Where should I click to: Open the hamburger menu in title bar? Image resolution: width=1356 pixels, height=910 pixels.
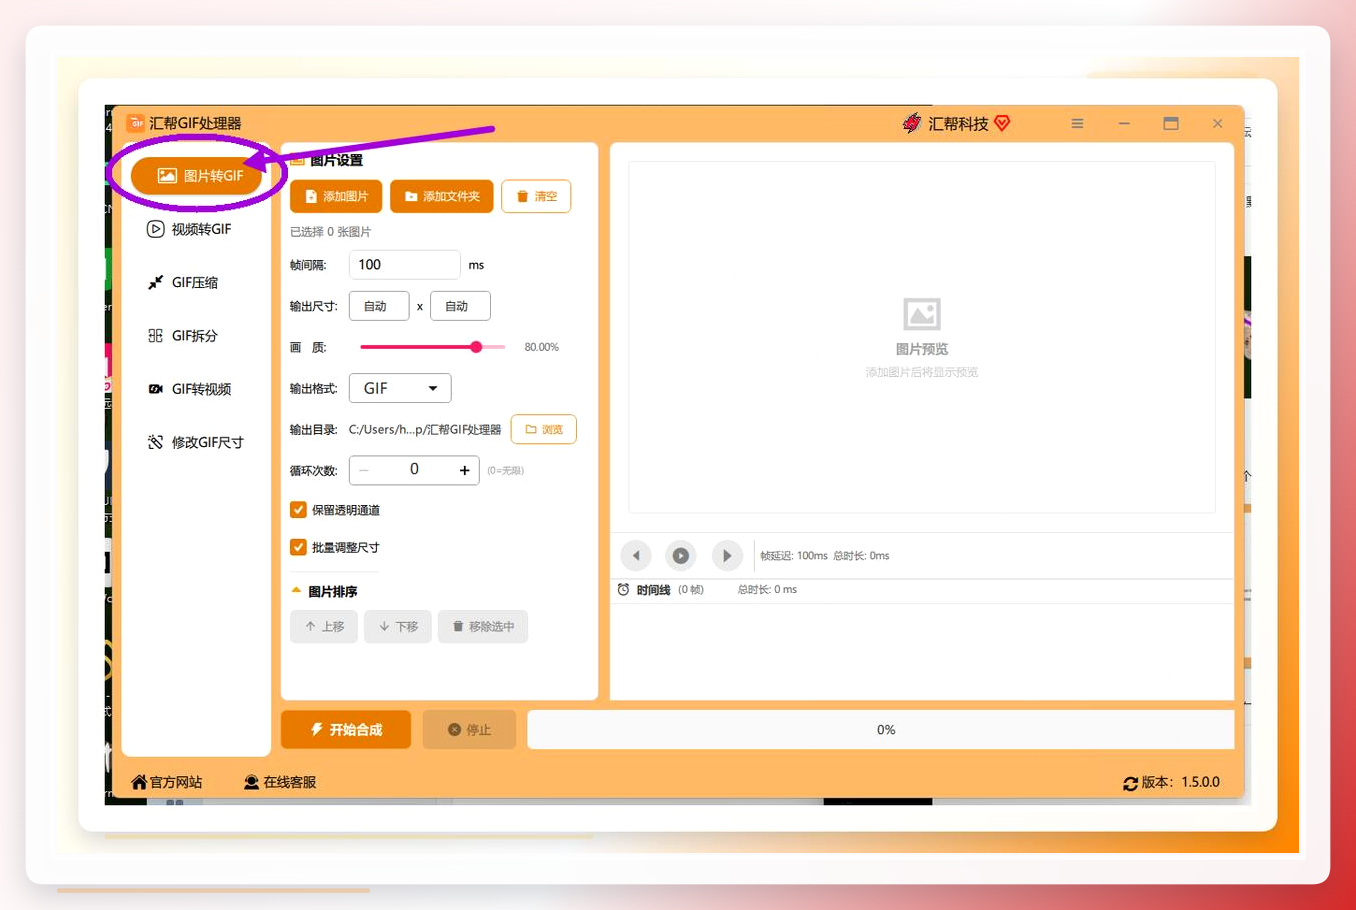click(x=1077, y=123)
